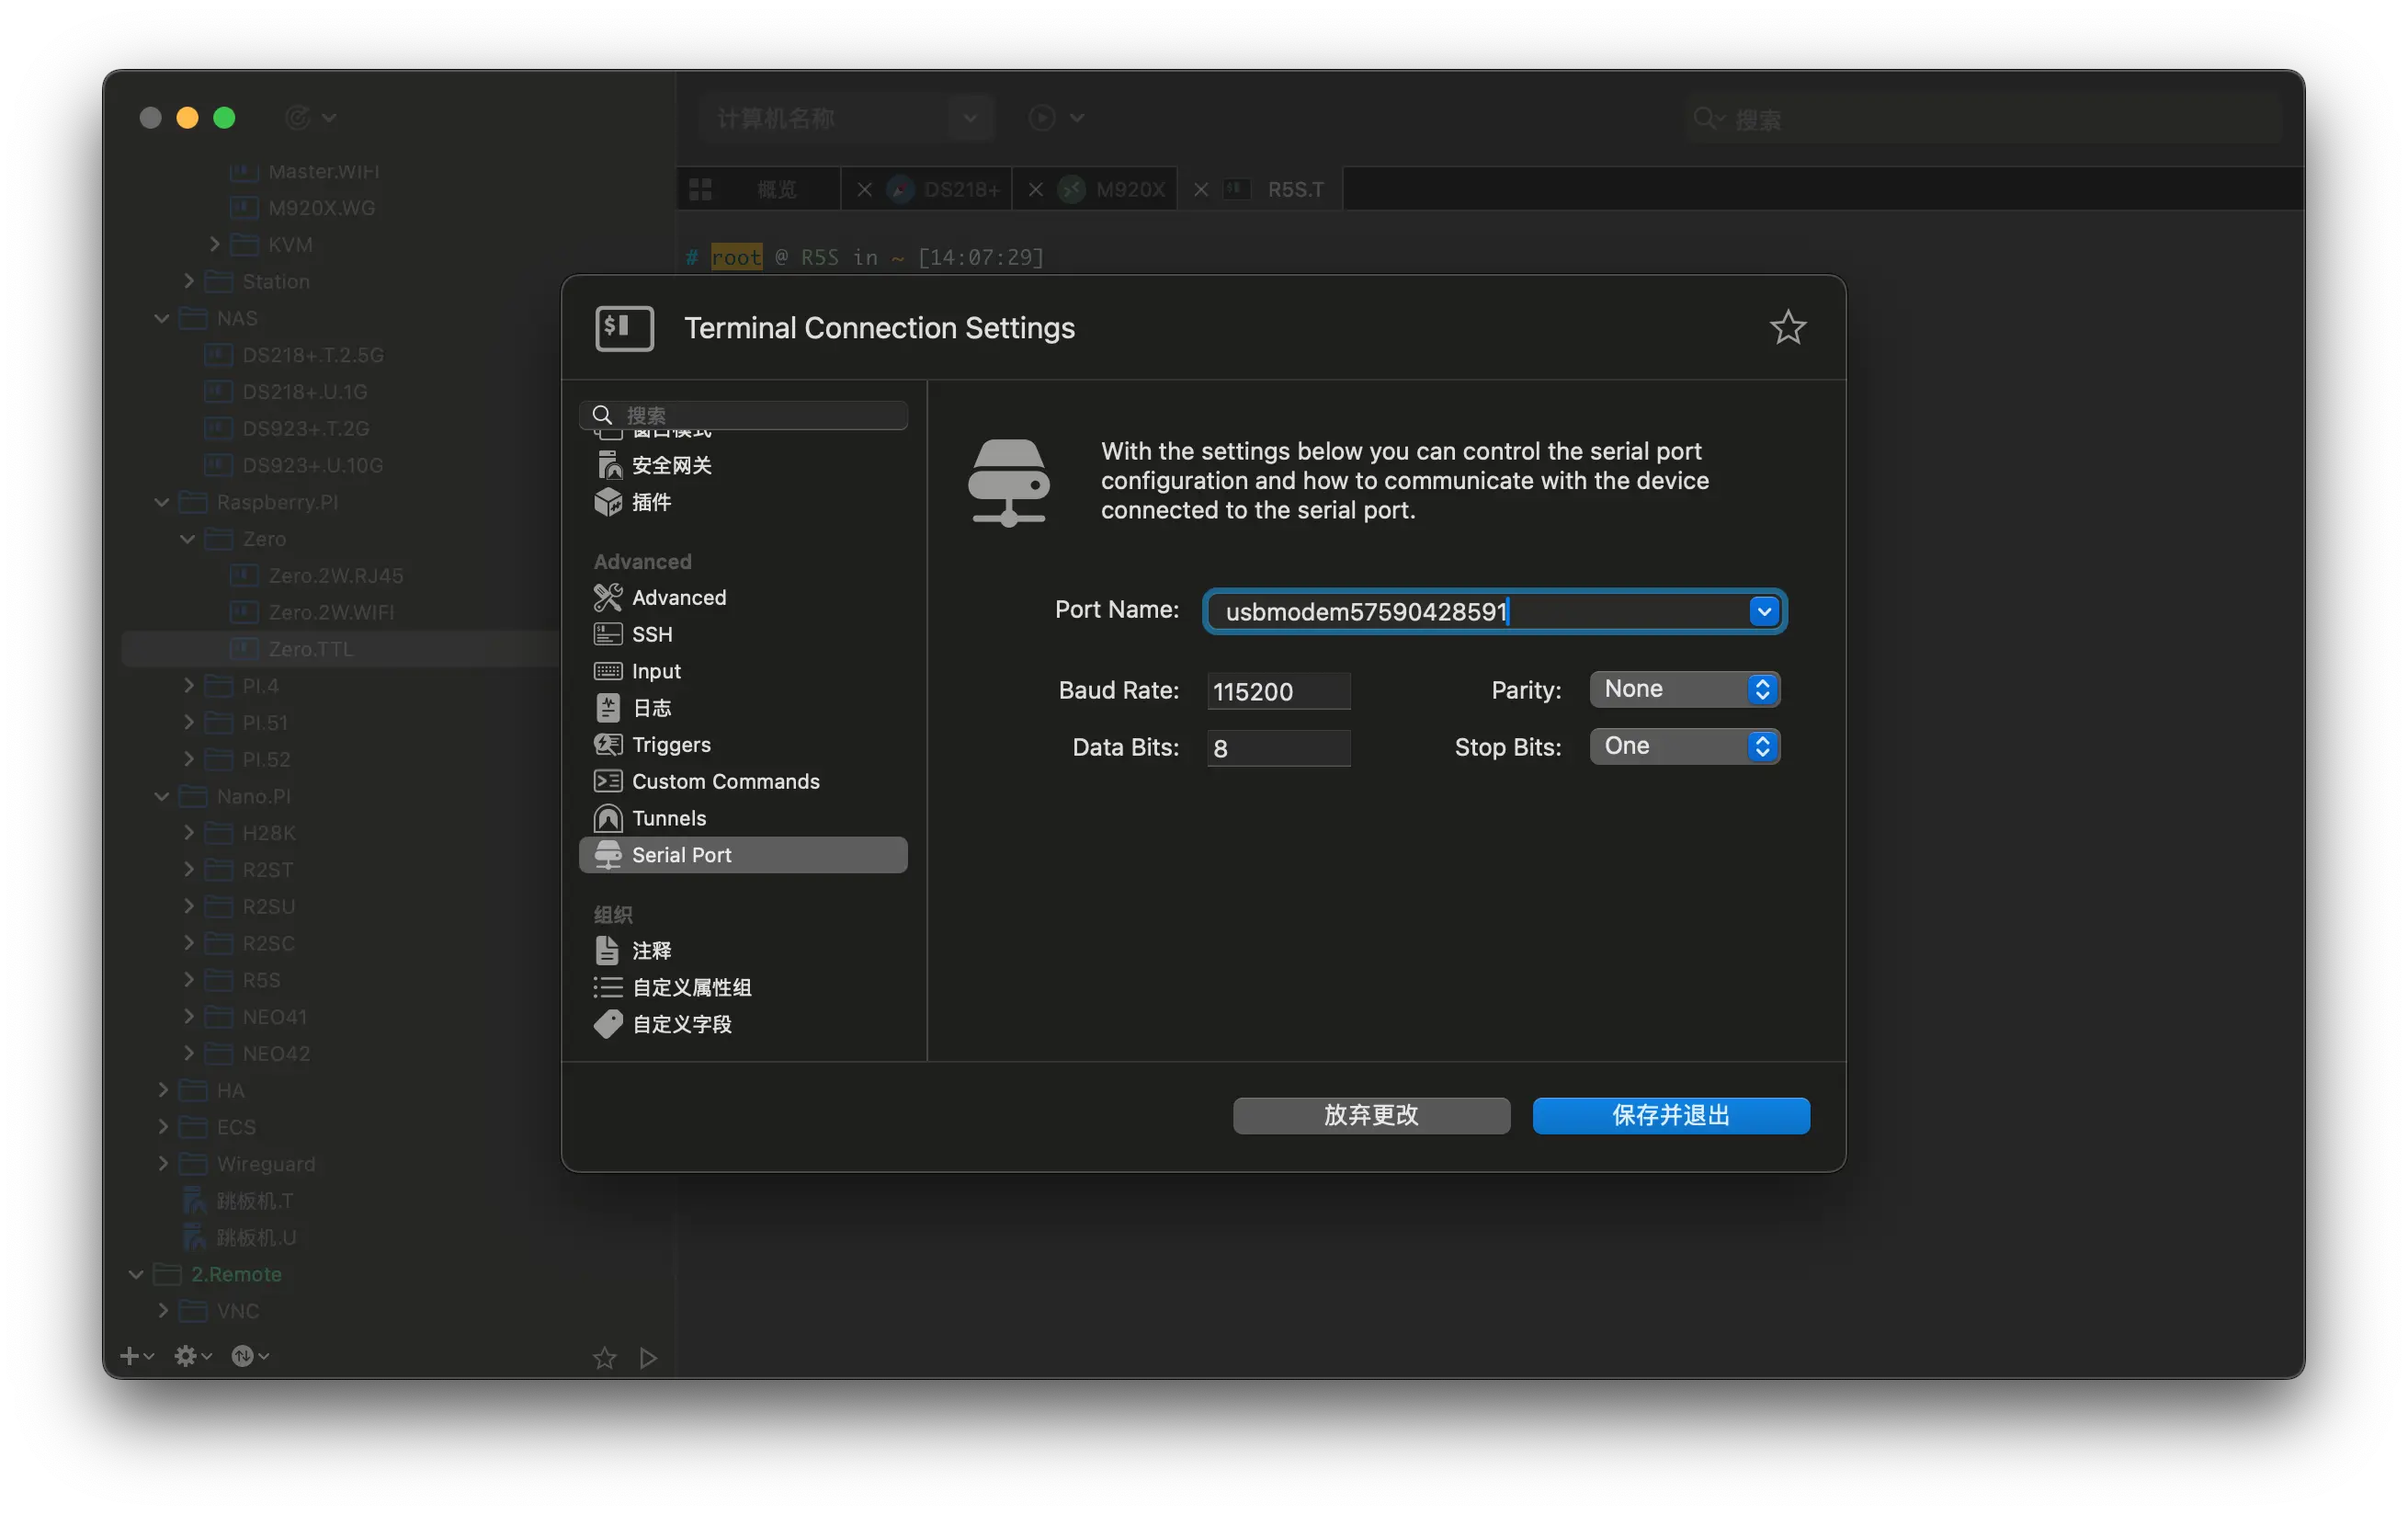
Task: Click 放弃更改 to discard changes
Action: coord(1370,1115)
